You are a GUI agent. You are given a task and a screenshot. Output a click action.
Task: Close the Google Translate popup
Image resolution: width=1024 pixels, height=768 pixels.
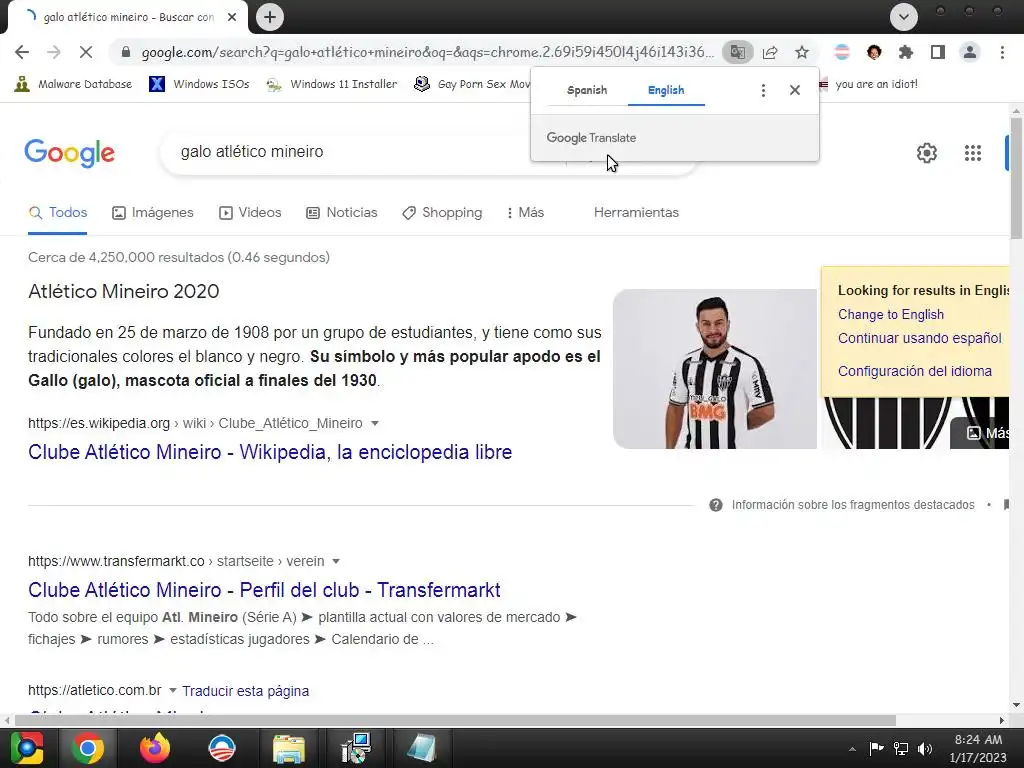(795, 90)
